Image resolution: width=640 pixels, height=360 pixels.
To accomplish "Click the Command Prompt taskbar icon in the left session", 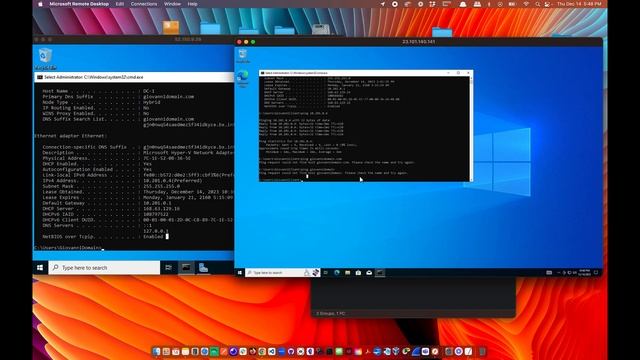I will pyautogui.click(x=186, y=268).
